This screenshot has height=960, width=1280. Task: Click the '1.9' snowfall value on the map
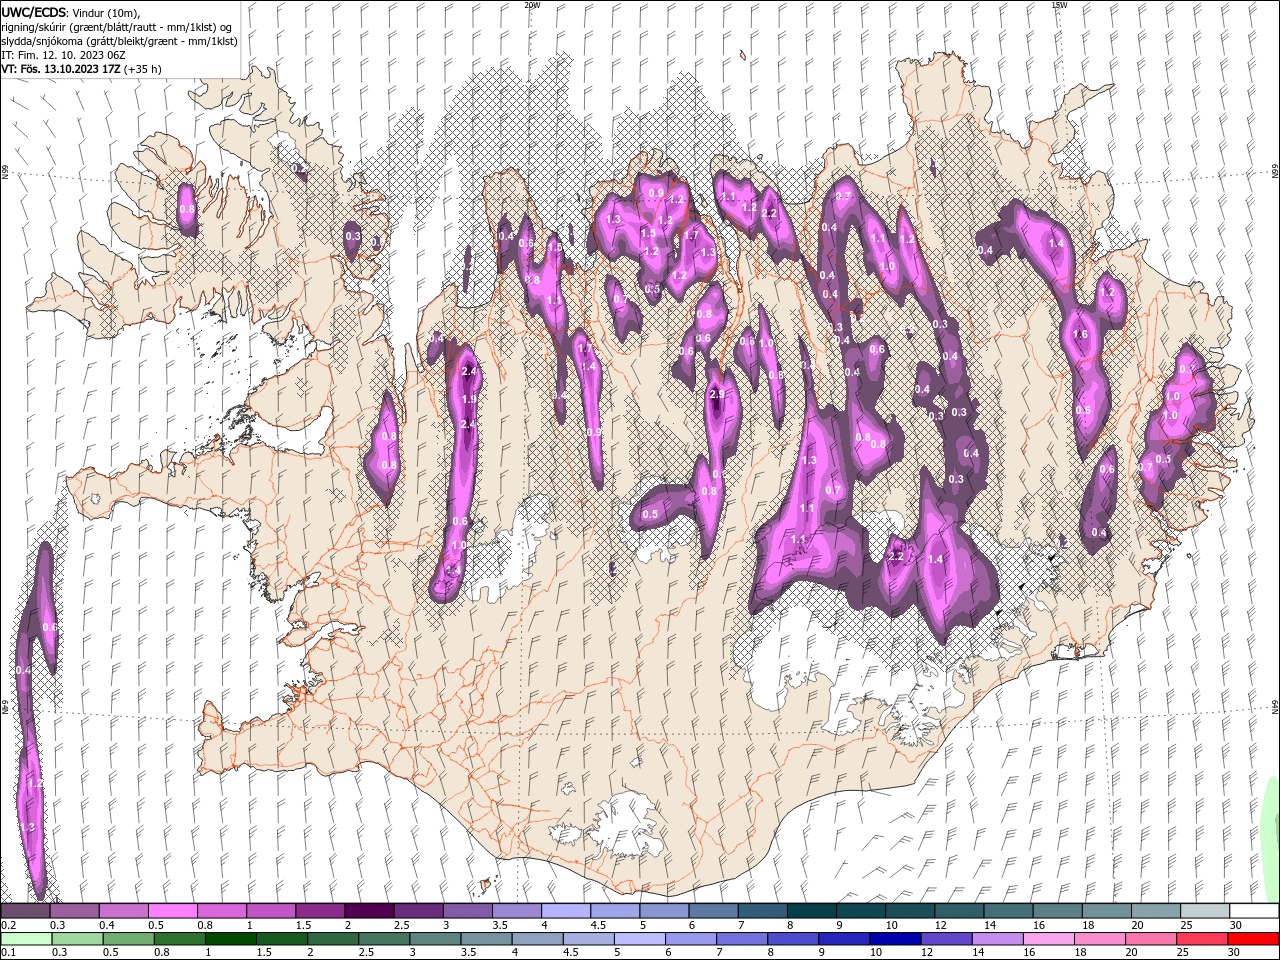[x=469, y=399]
